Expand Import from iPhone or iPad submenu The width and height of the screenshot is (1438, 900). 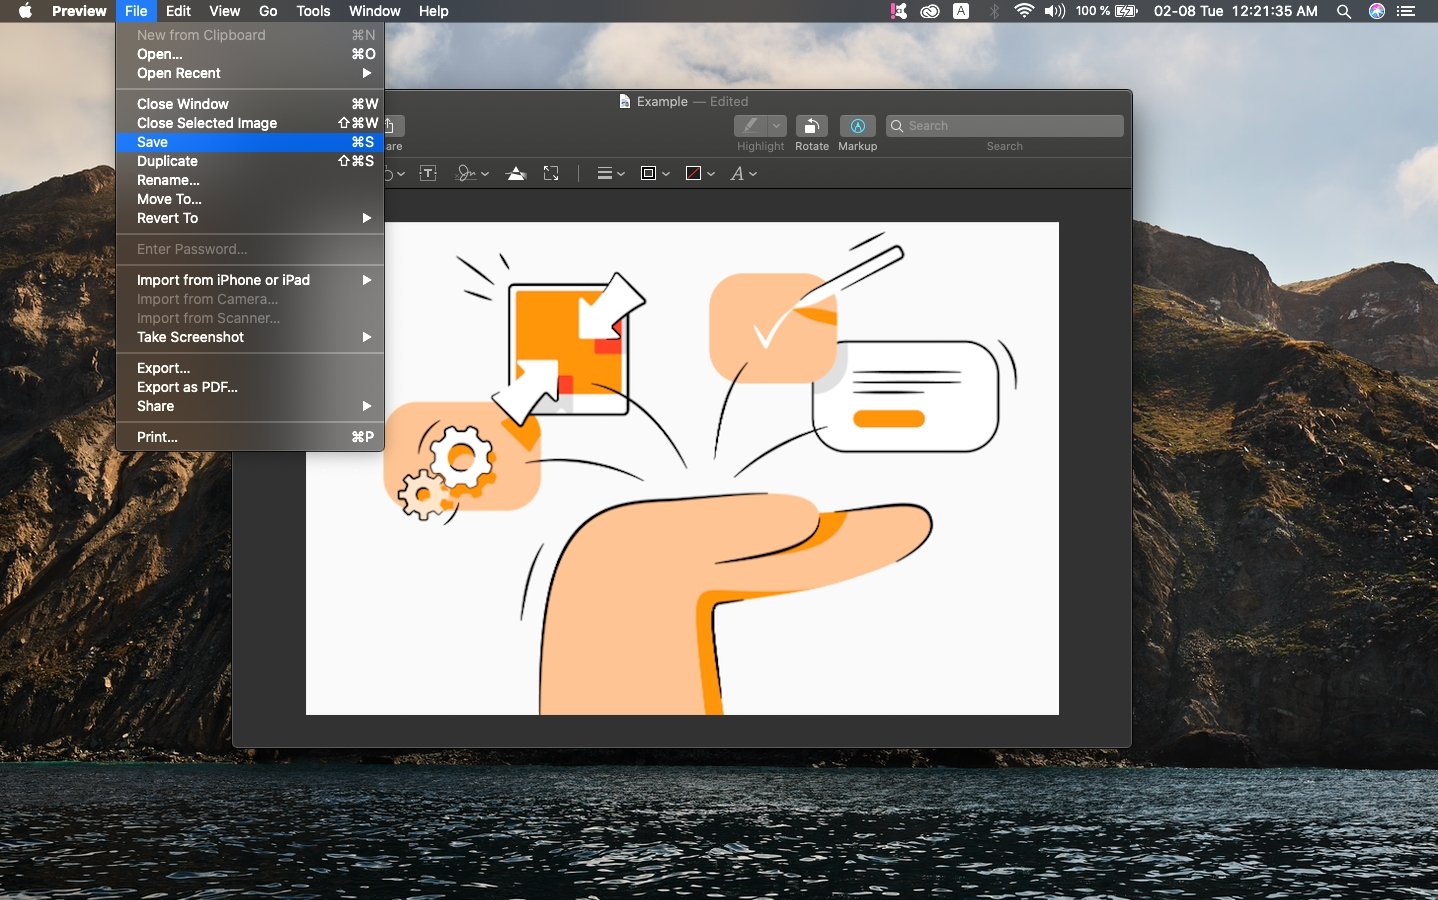point(250,280)
